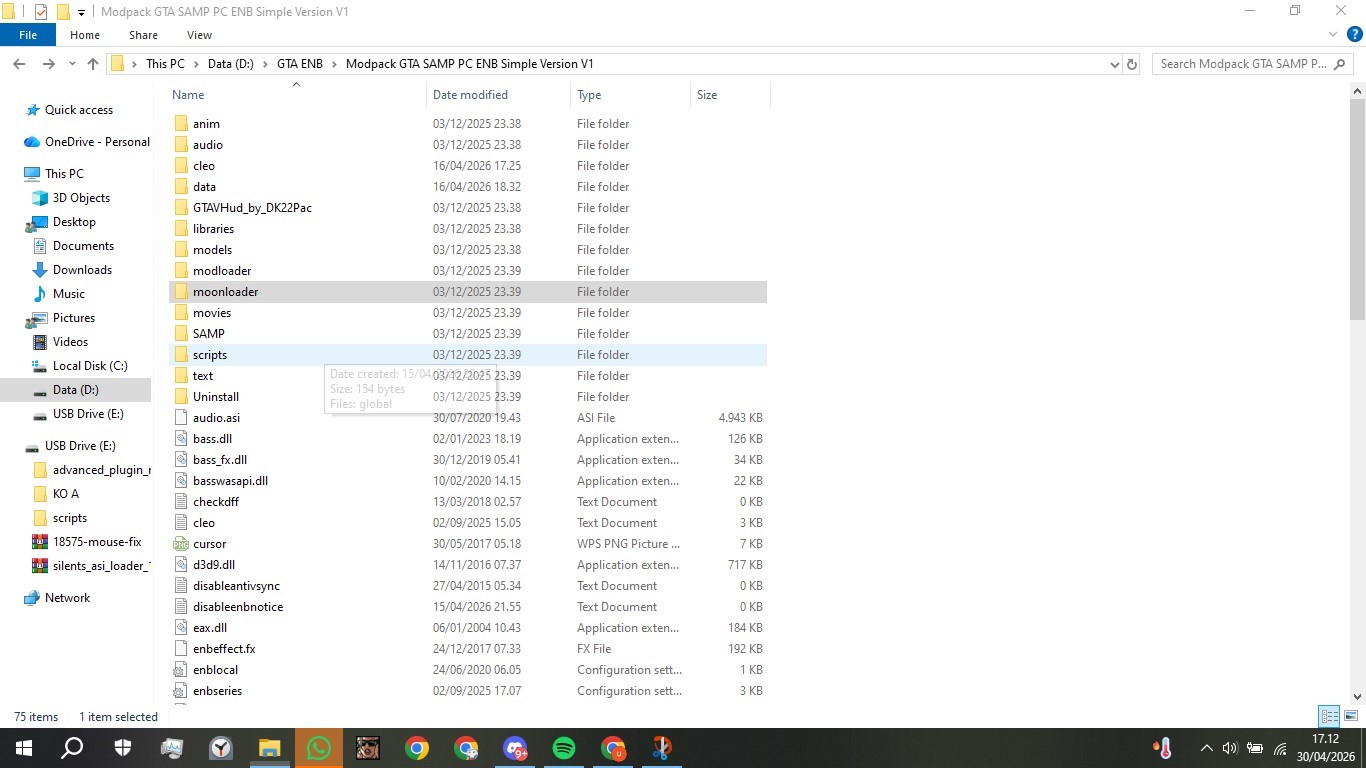This screenshot has width=1366, height=768.
Task: Open the File menu
Action: 28,35
